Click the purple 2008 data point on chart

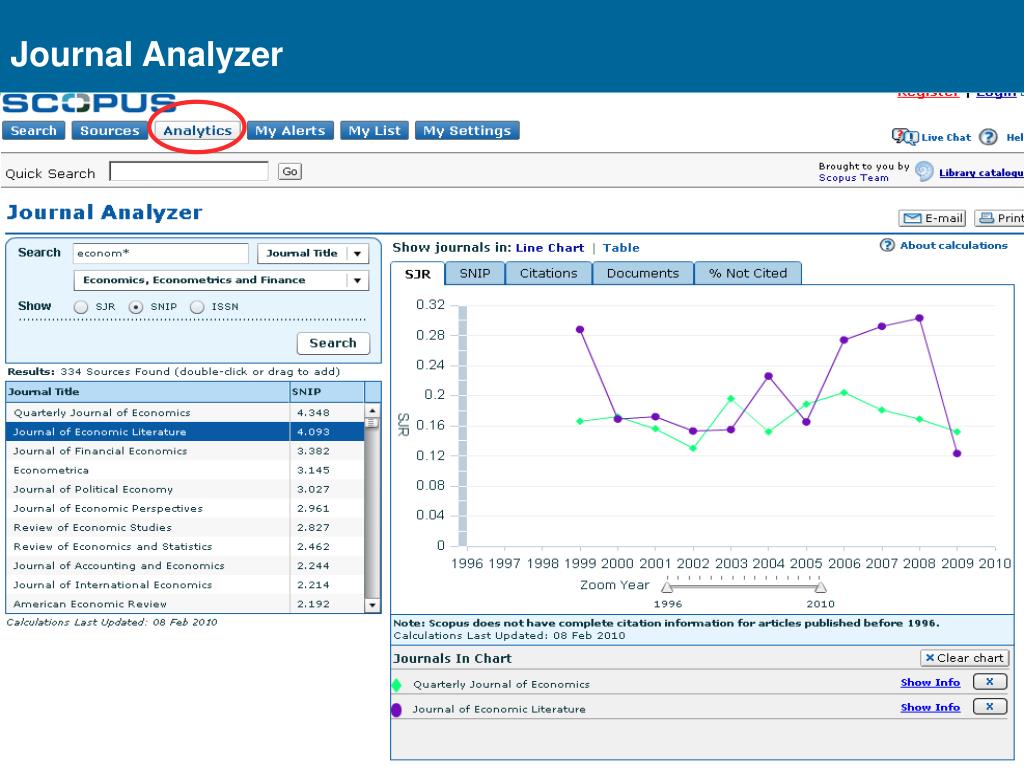tap(920, 318)
